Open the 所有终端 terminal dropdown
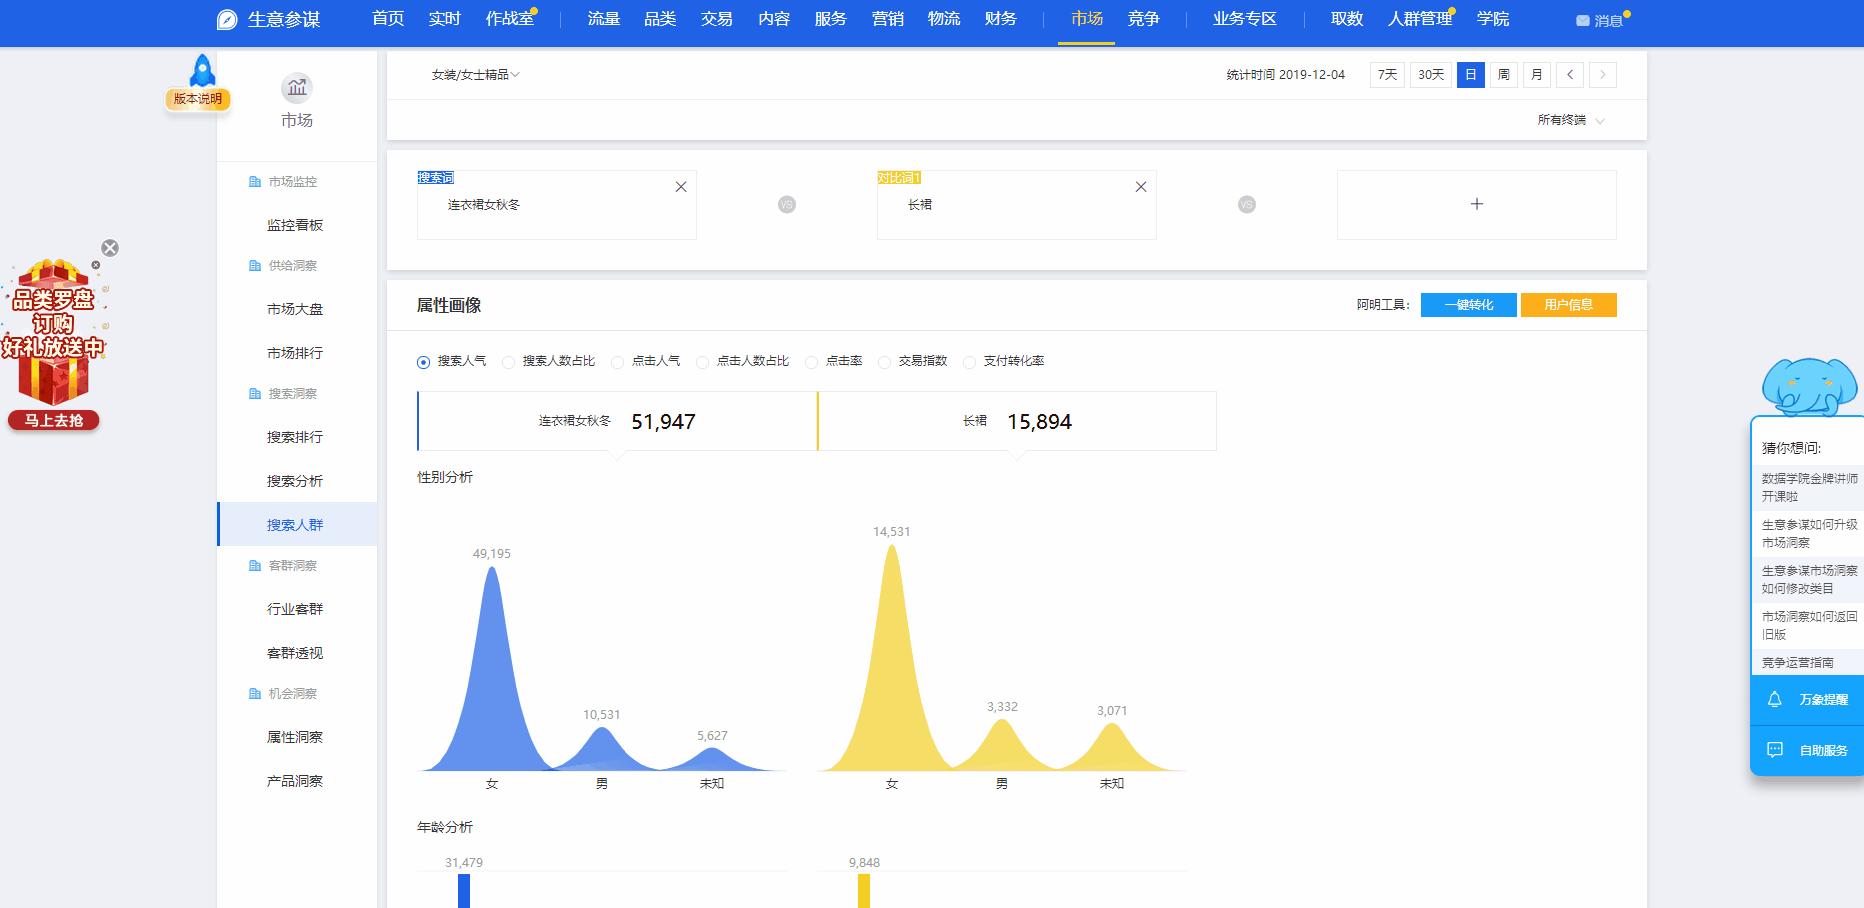 click(1570, 120)
